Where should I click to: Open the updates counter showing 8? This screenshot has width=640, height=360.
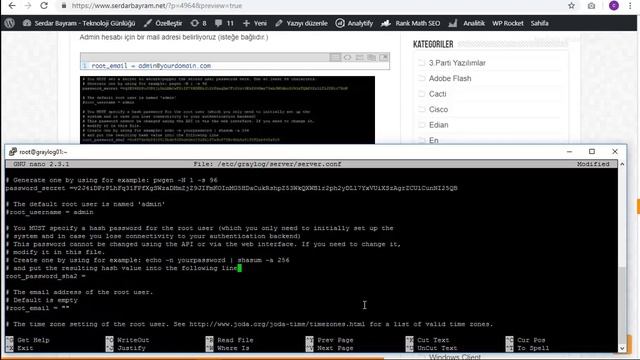pos(198,23)
